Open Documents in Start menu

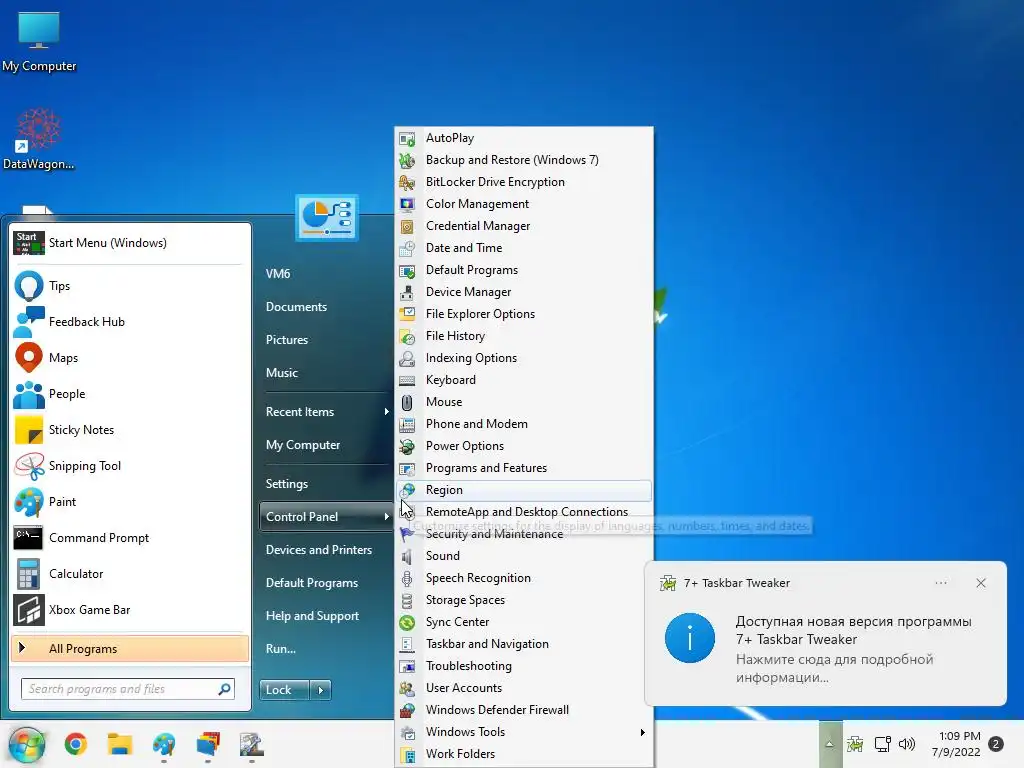296,307
